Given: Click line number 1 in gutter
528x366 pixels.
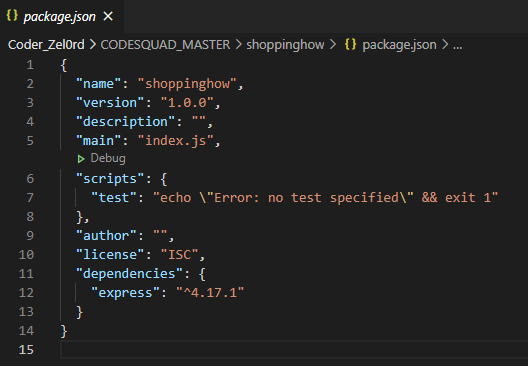Looking at the screenshot, I should (x=30, y=65).
